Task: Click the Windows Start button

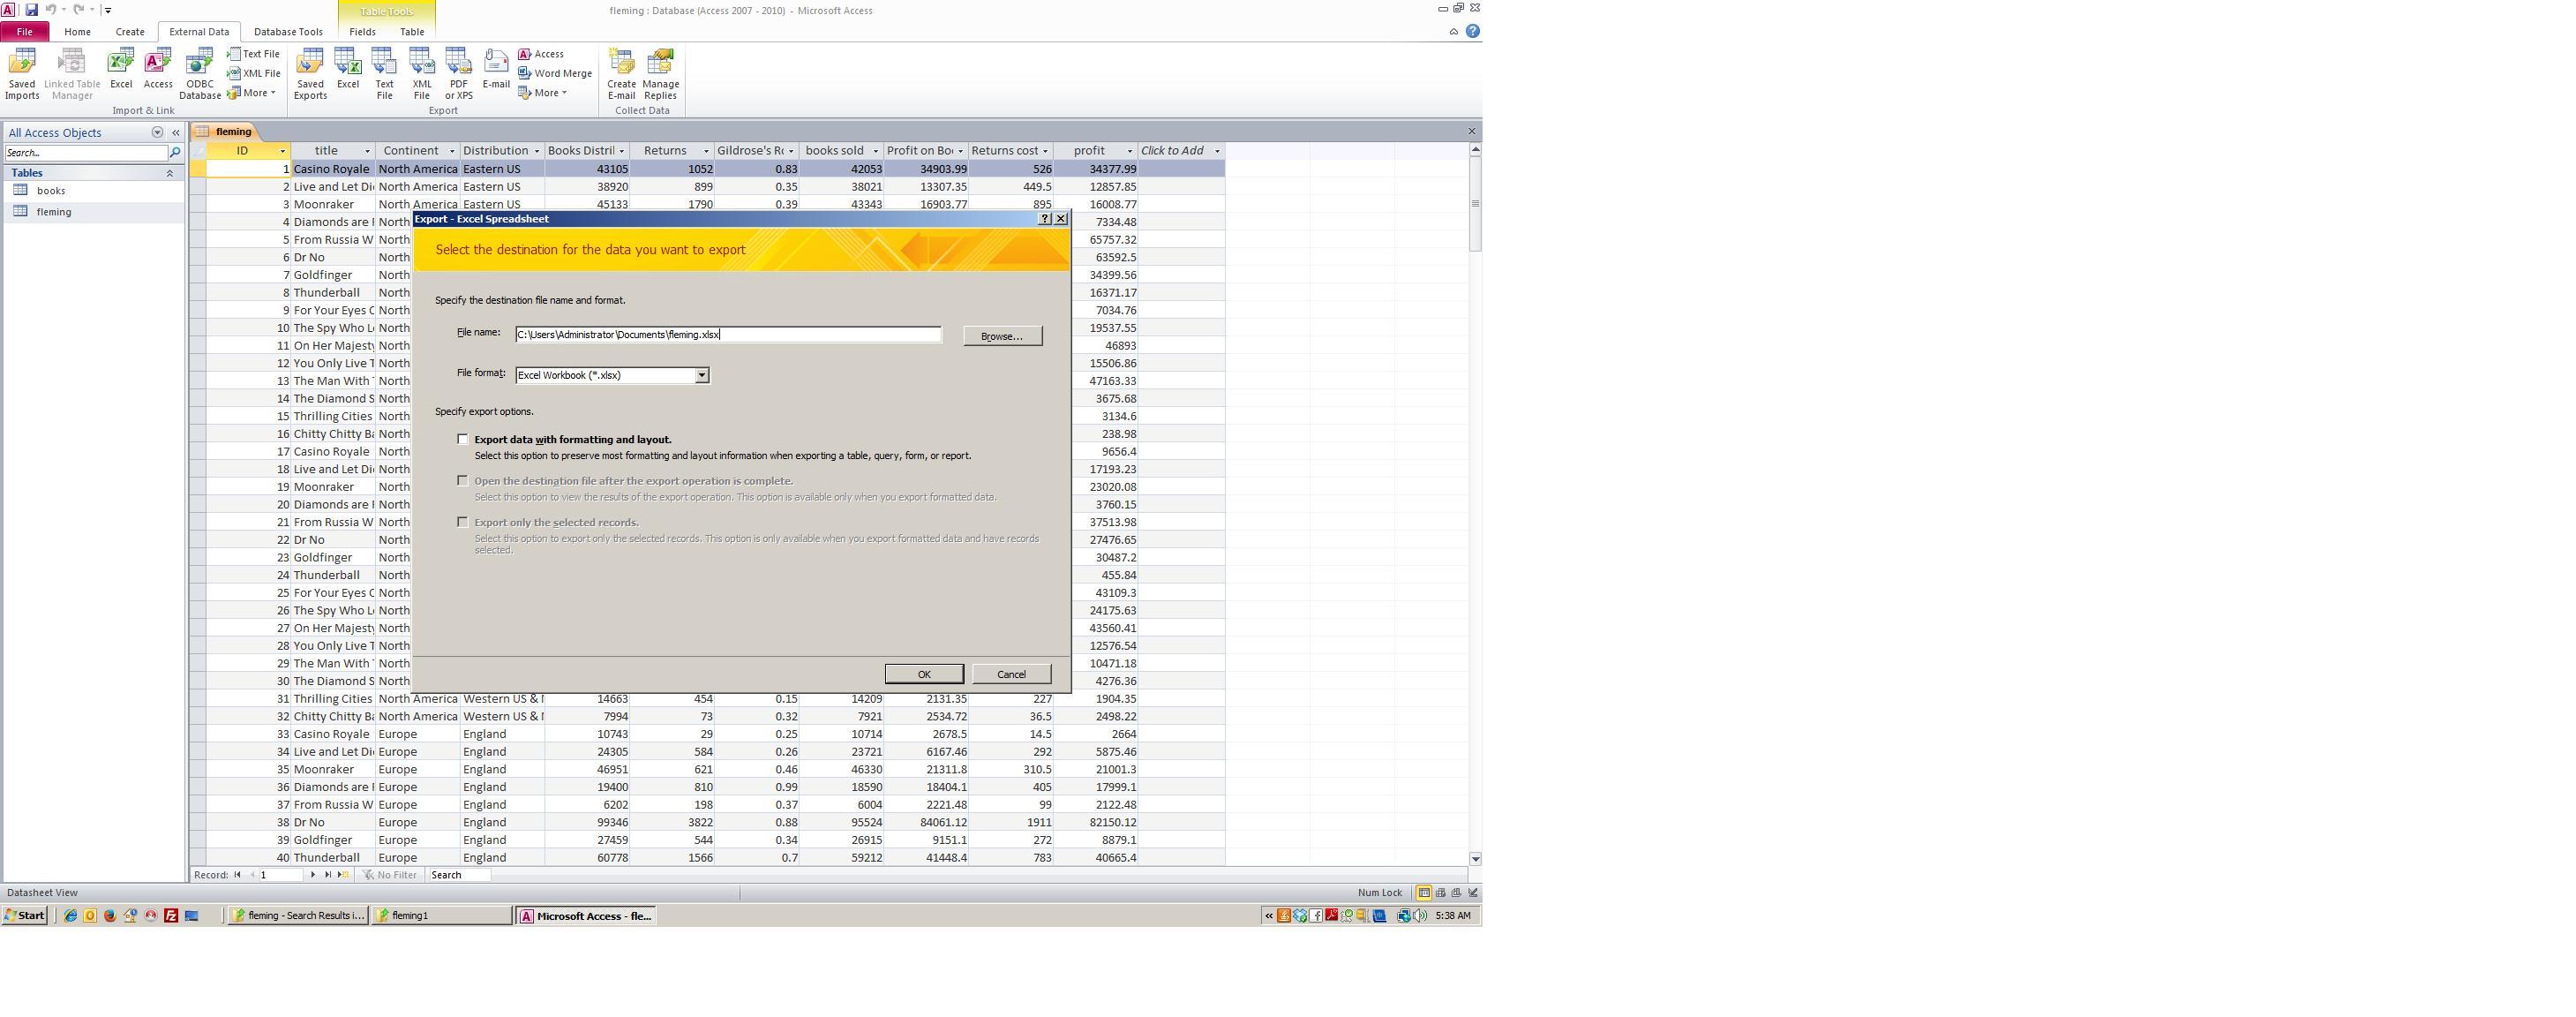Action: point(24,916)
